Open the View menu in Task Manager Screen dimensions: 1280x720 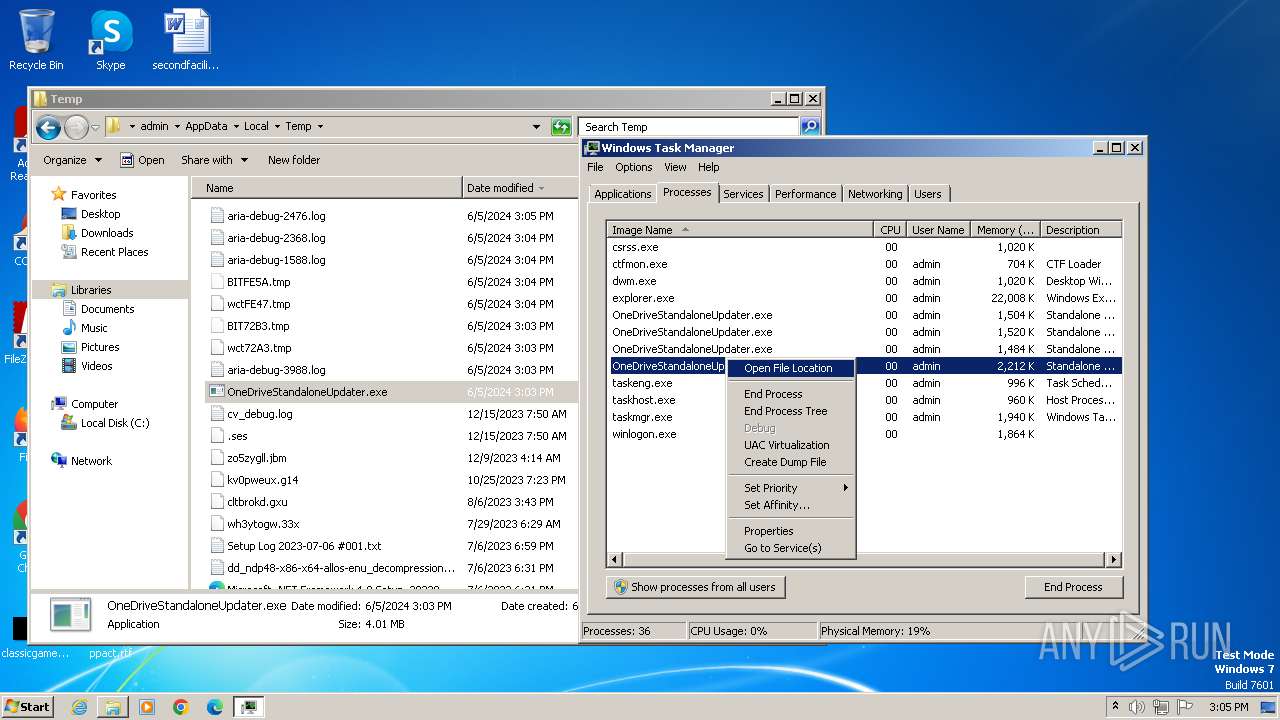pos(675,167)
